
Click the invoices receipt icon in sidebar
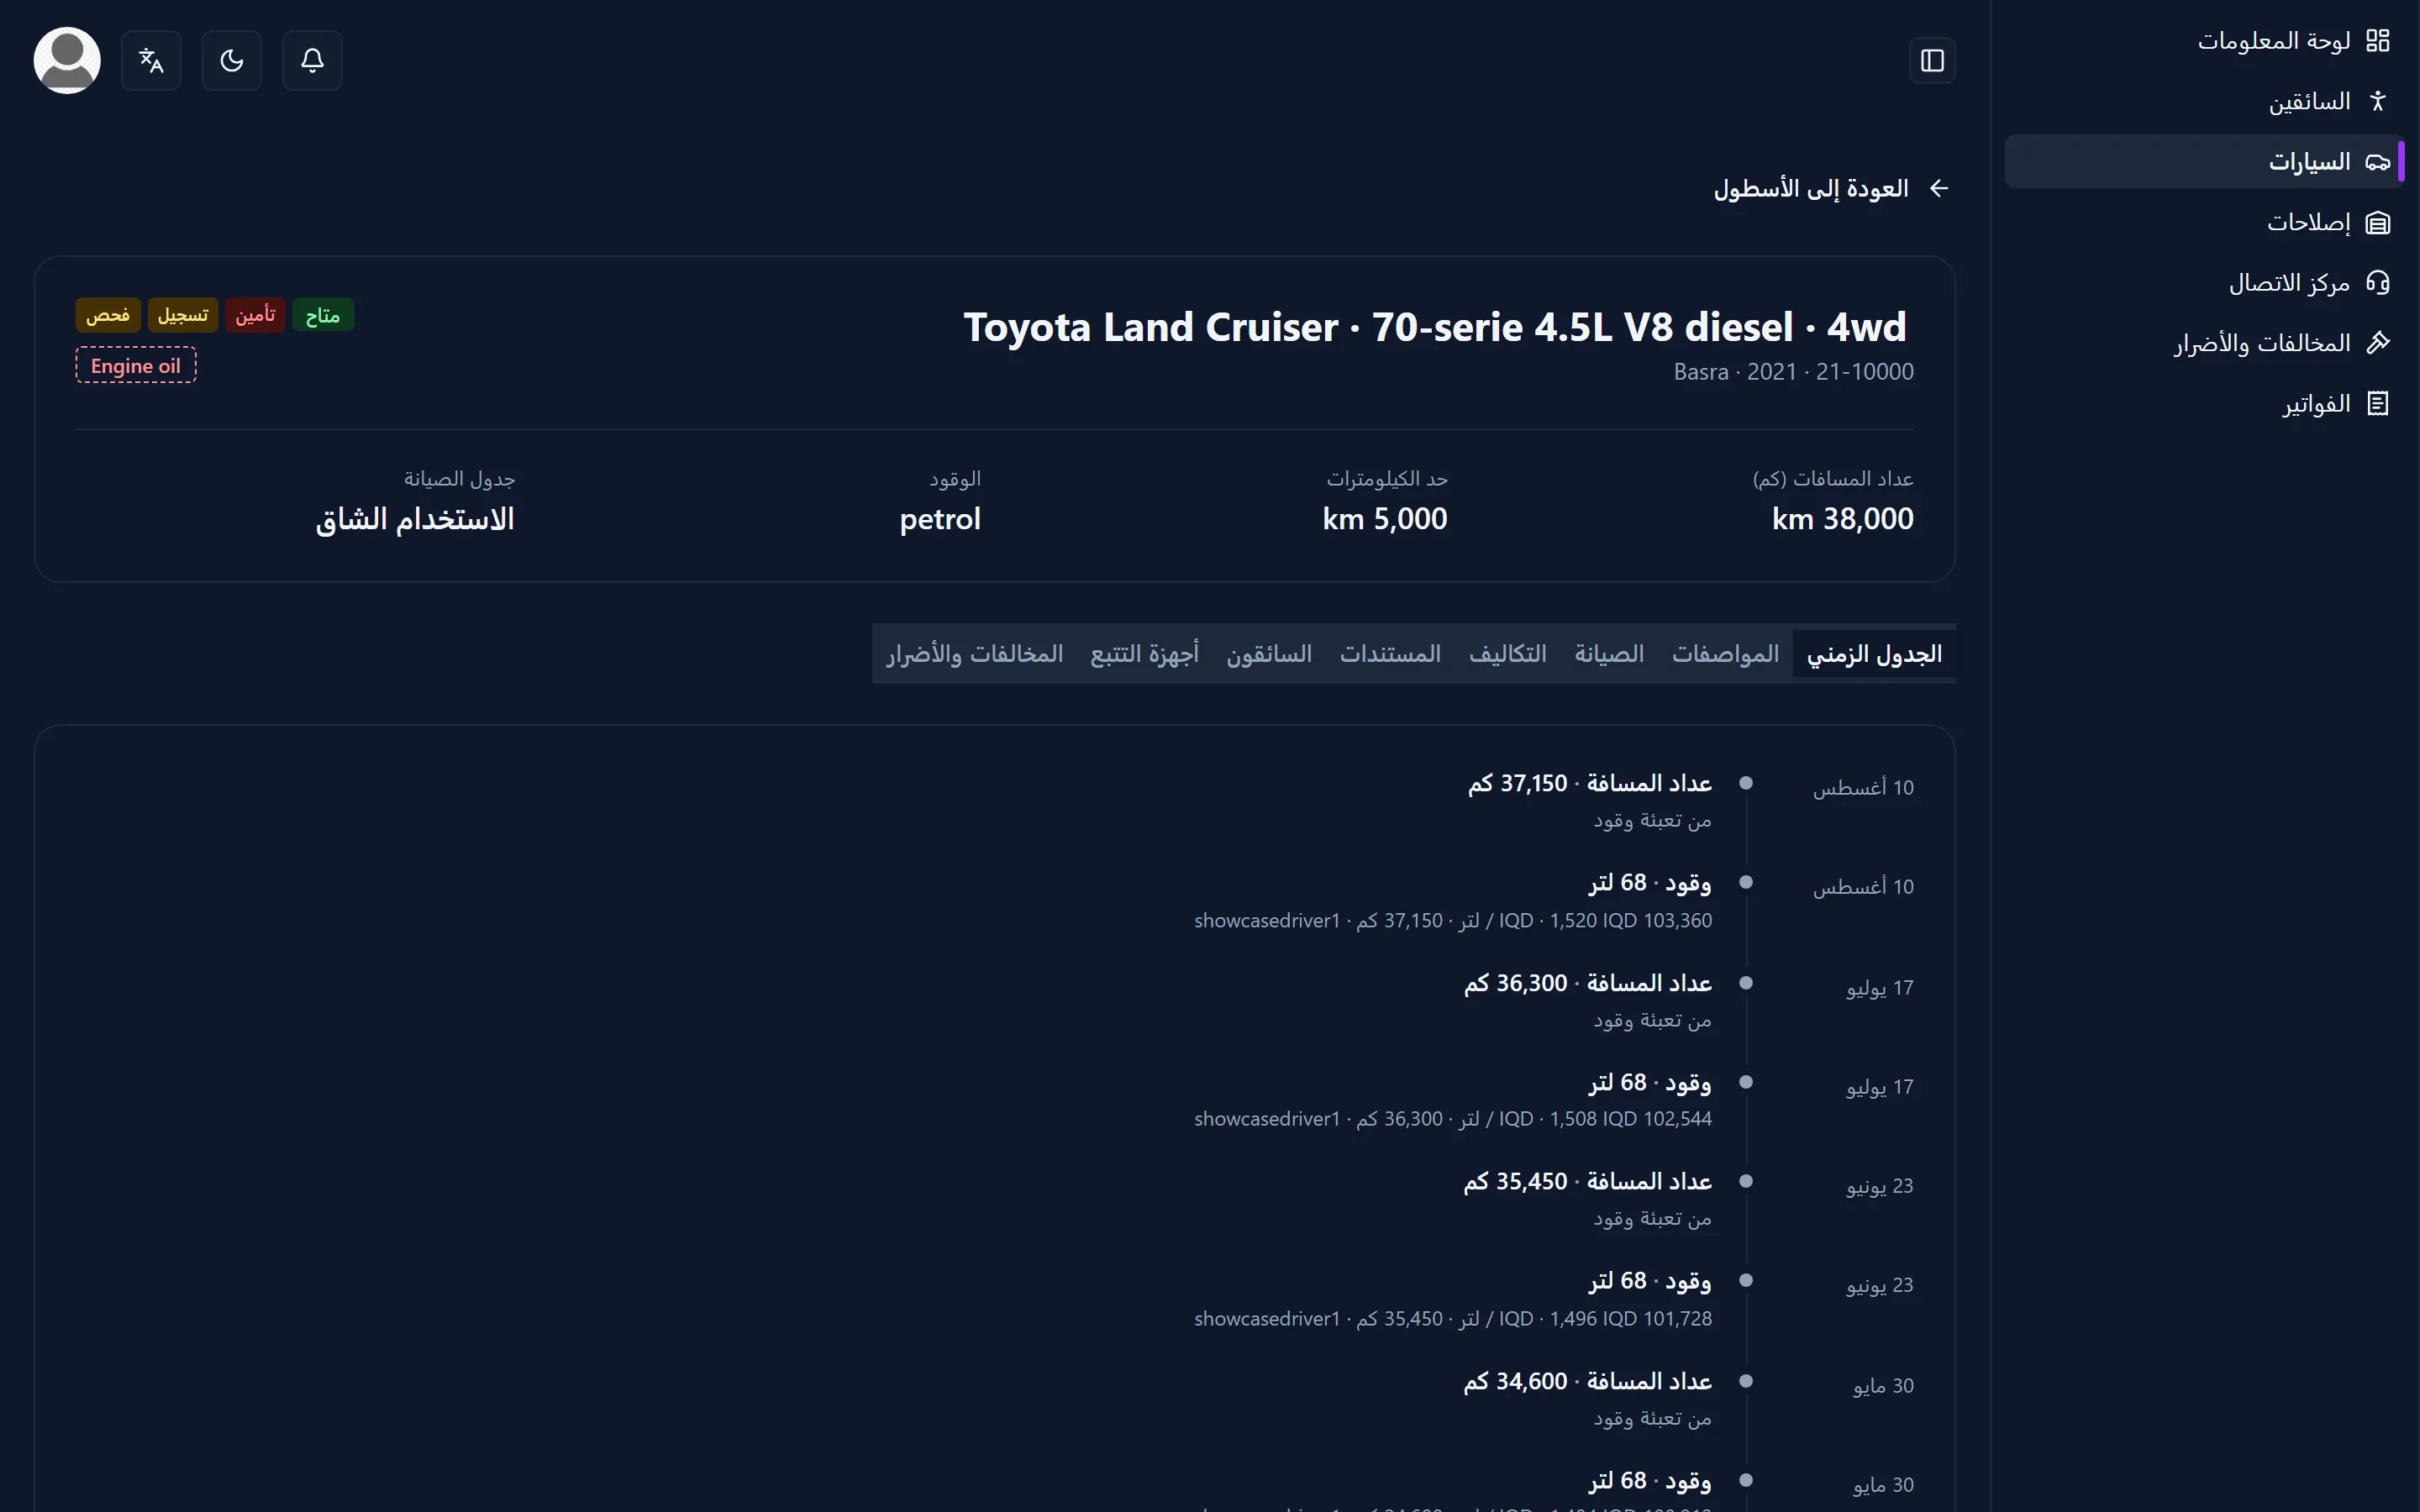point(2377,403)
